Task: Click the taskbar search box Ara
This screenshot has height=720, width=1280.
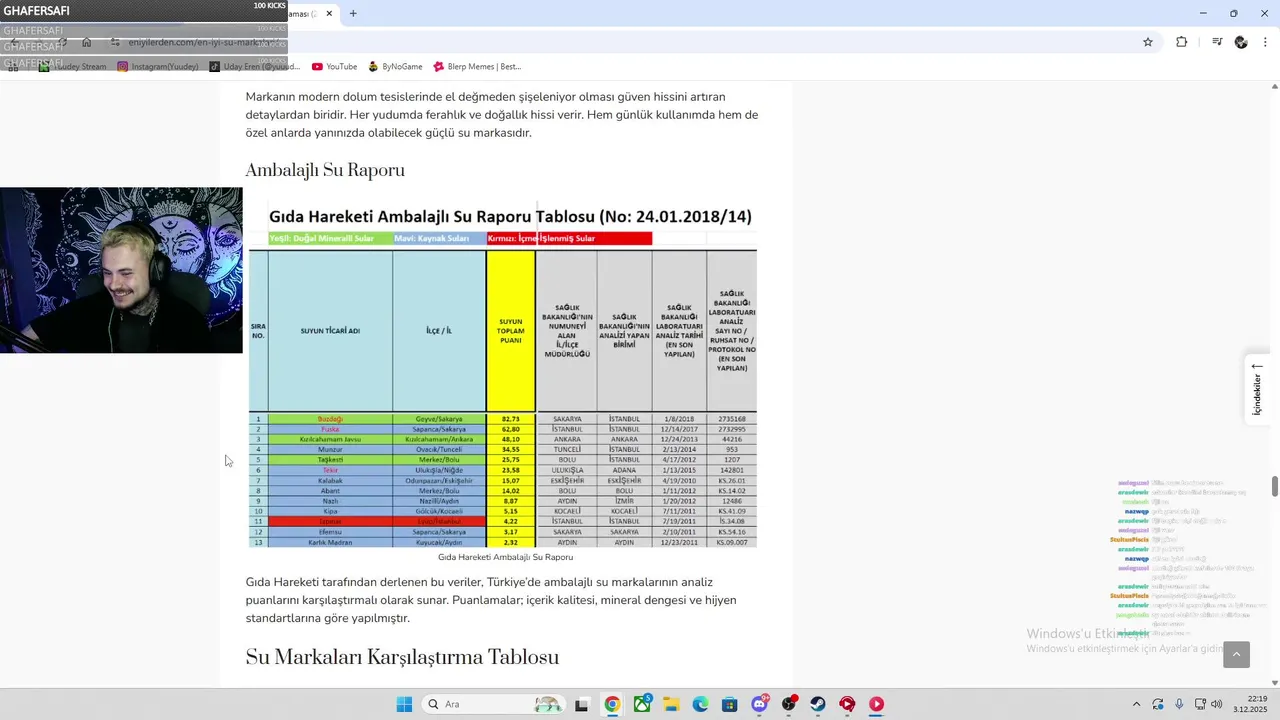Action: (495, 704)
